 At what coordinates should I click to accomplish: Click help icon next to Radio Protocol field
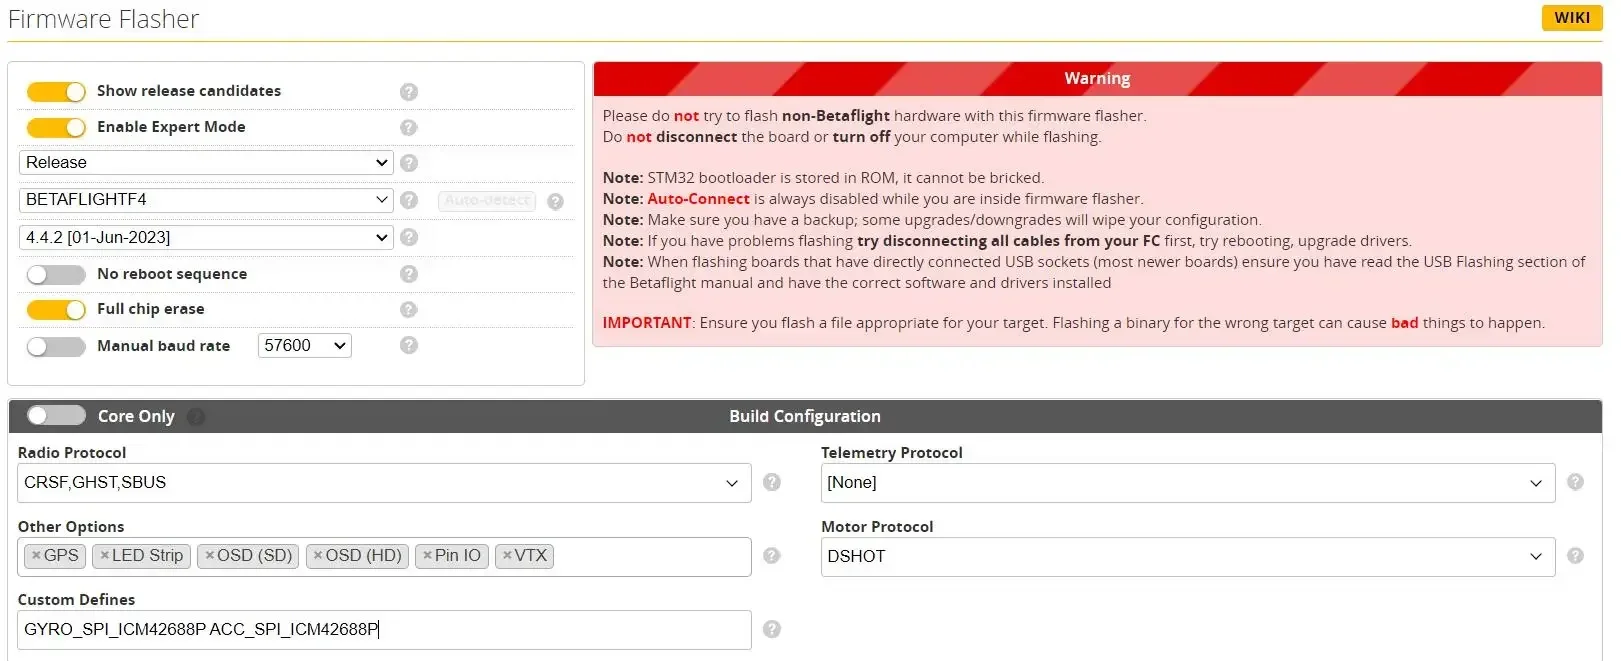click(772, 482)
